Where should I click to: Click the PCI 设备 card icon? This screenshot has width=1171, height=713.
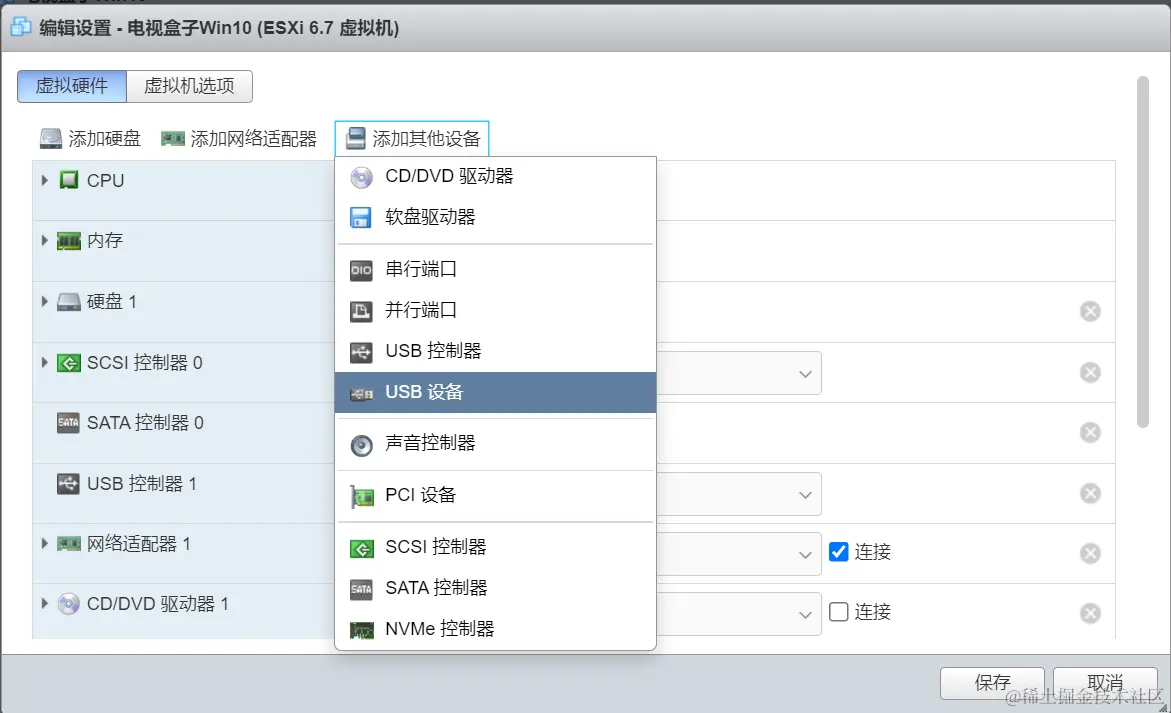pos(361,496)
